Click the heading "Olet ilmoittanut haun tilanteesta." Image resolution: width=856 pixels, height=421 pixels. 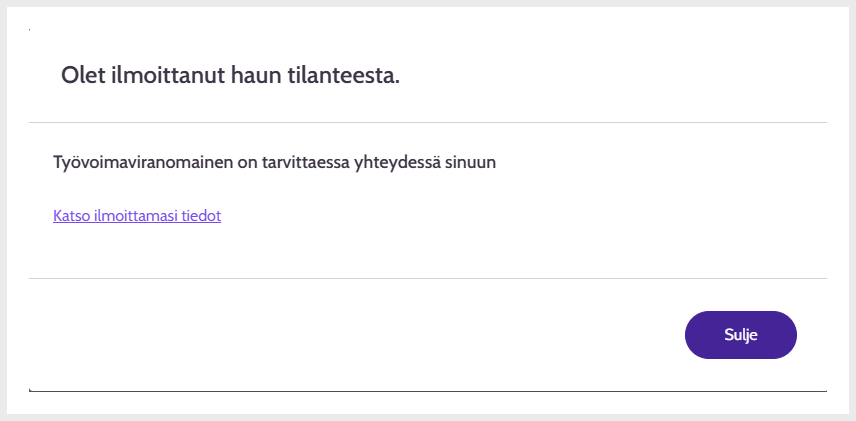click(x=230, y=76)
